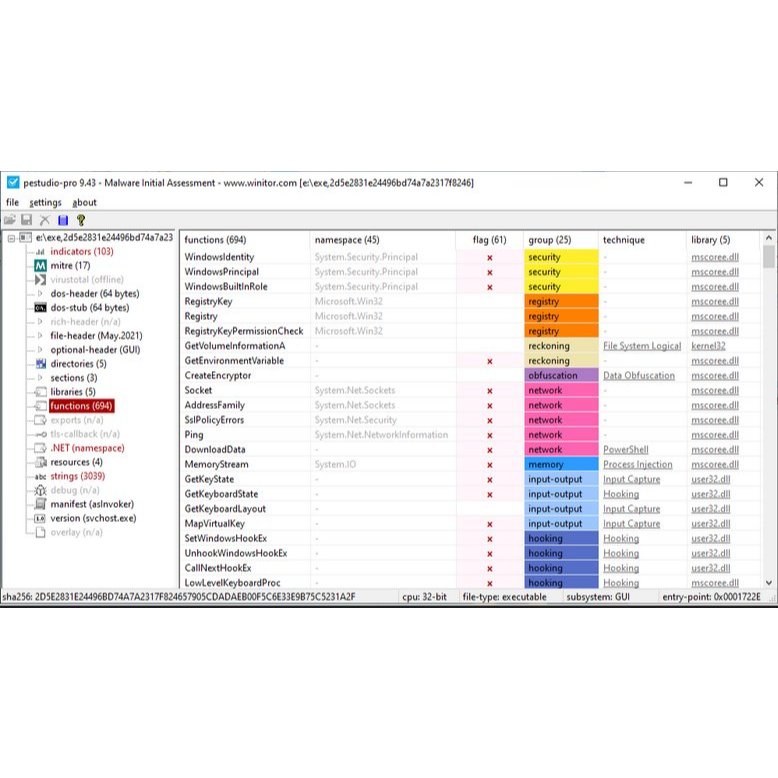The height and width of the screenshot is (778, 778).
Task: Open user32.dll link in GetKeyState row
Action: pyautogui.click(x=711, y=479)
